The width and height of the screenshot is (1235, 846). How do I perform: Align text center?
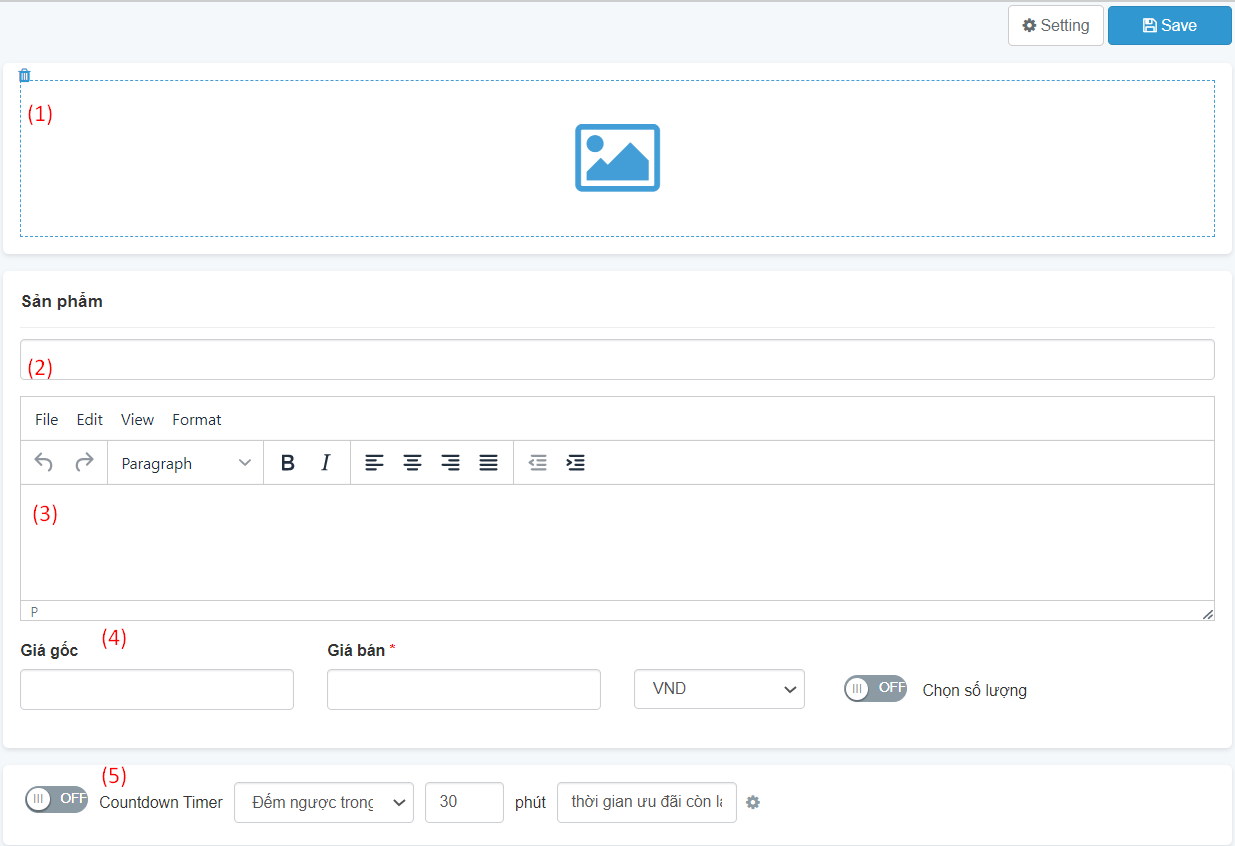(x=412, y=463)
